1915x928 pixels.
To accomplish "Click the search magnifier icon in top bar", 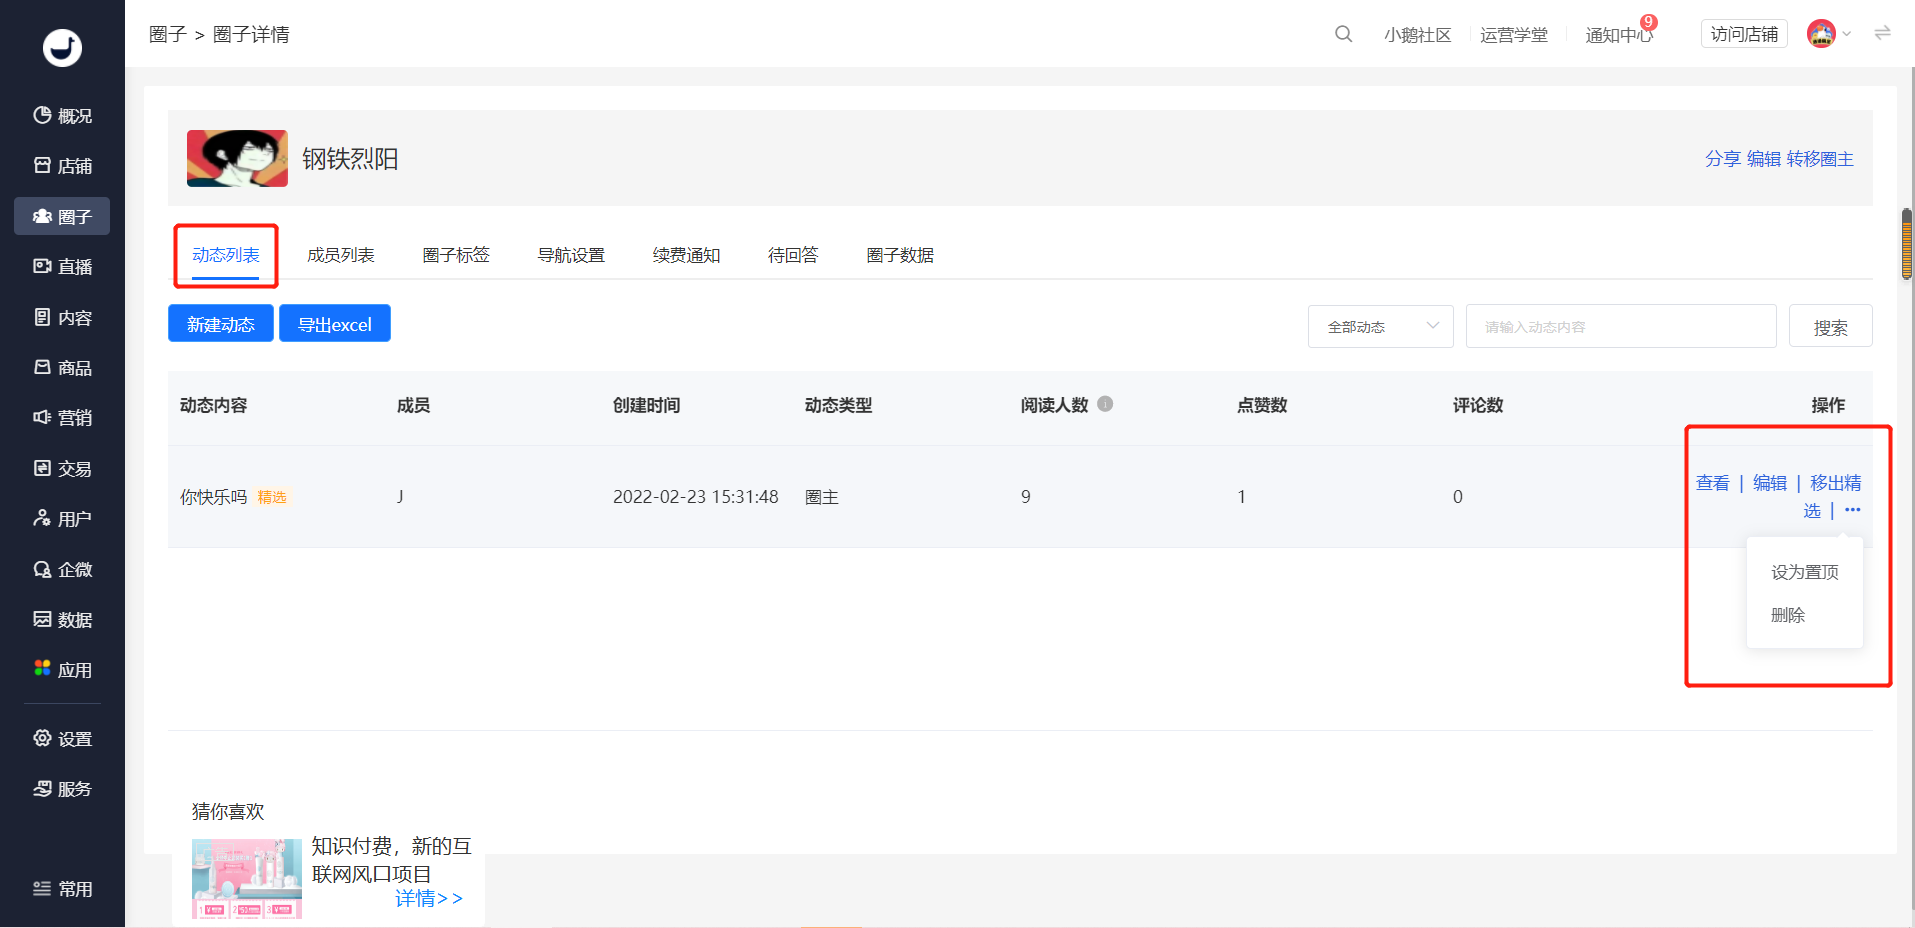I will (1343, 34).
